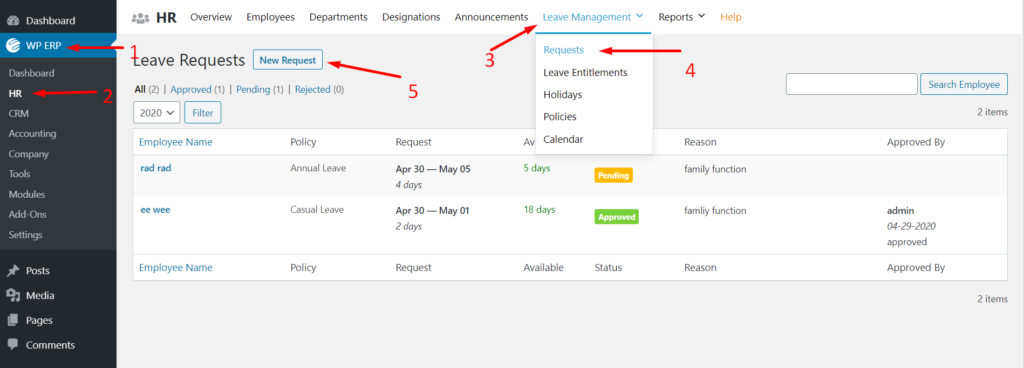Click the New Request button
Viewport: 1024px width, 368px height.
click(x=288, y=60)
